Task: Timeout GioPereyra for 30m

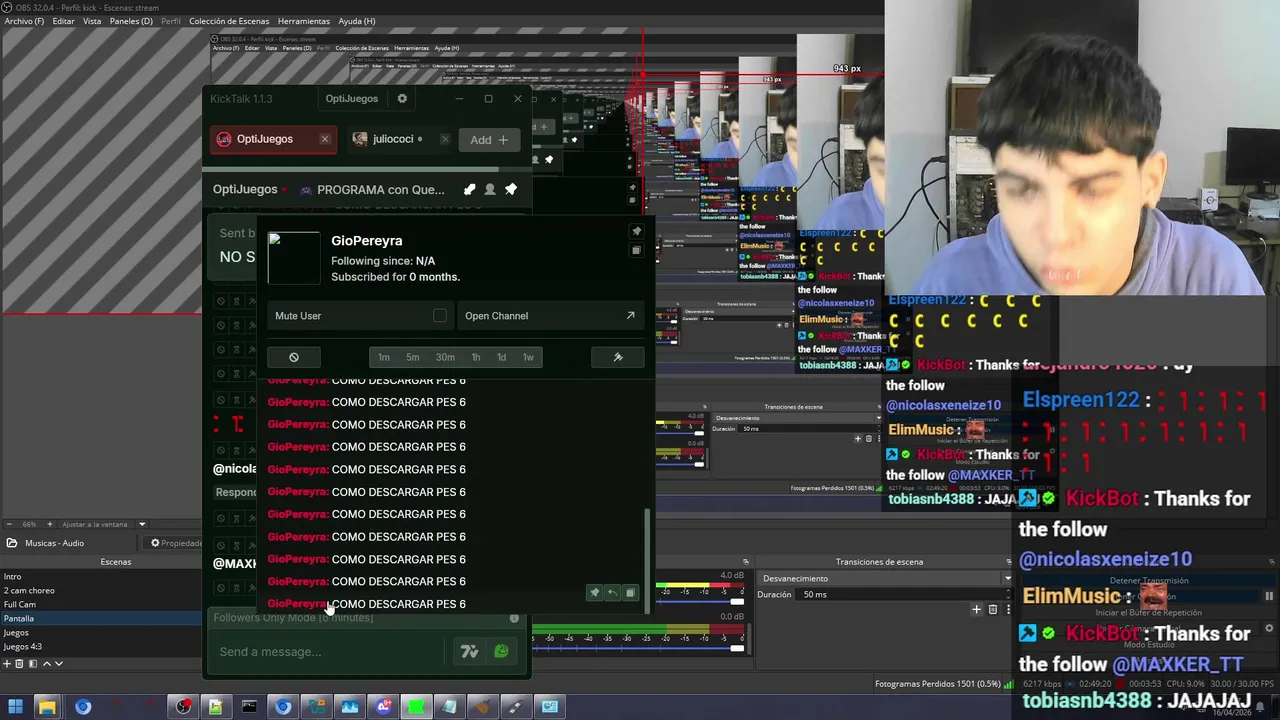Action: 445,357
